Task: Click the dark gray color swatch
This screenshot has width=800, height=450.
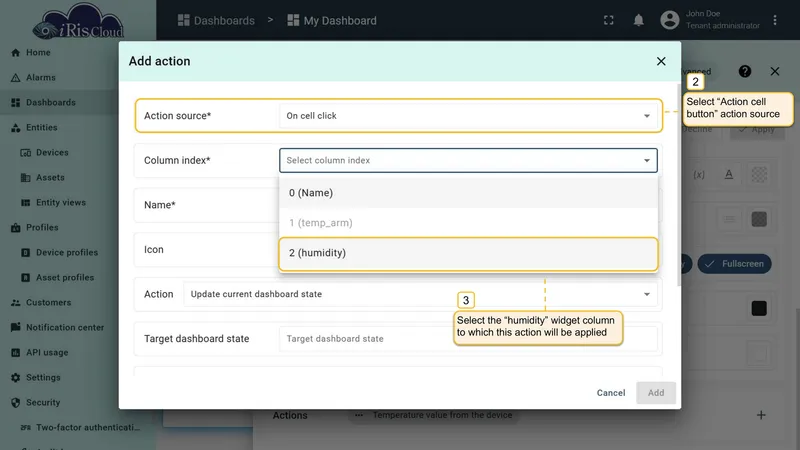Action: [x=759, y=219]
